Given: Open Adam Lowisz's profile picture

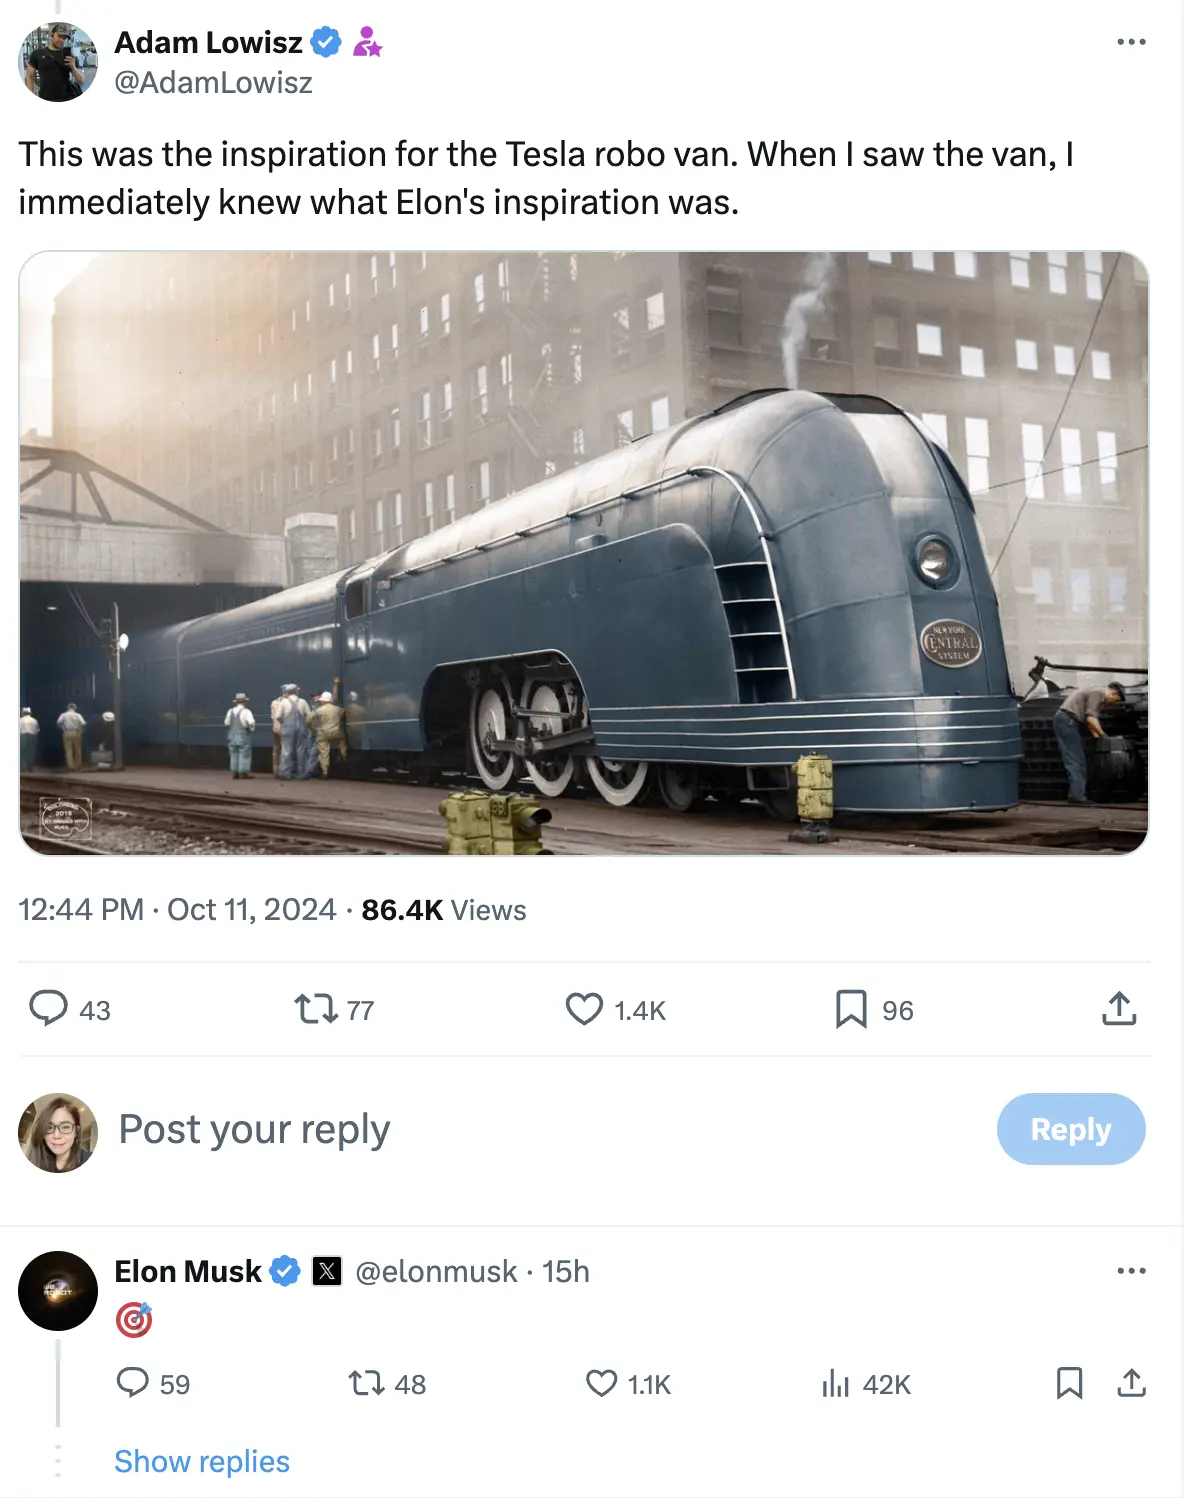Looking at the screenshot, I should tap(58, 62).
